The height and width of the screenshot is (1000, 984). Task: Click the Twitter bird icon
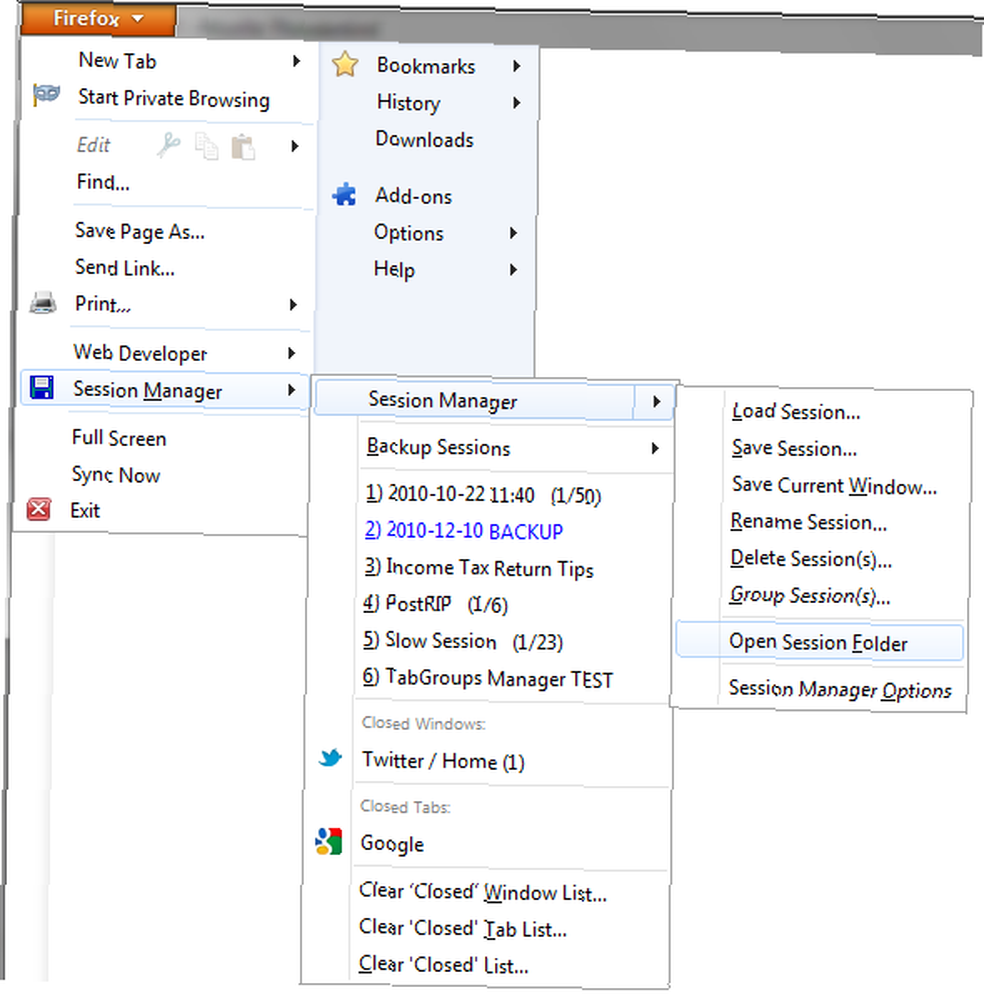point(330,758)
